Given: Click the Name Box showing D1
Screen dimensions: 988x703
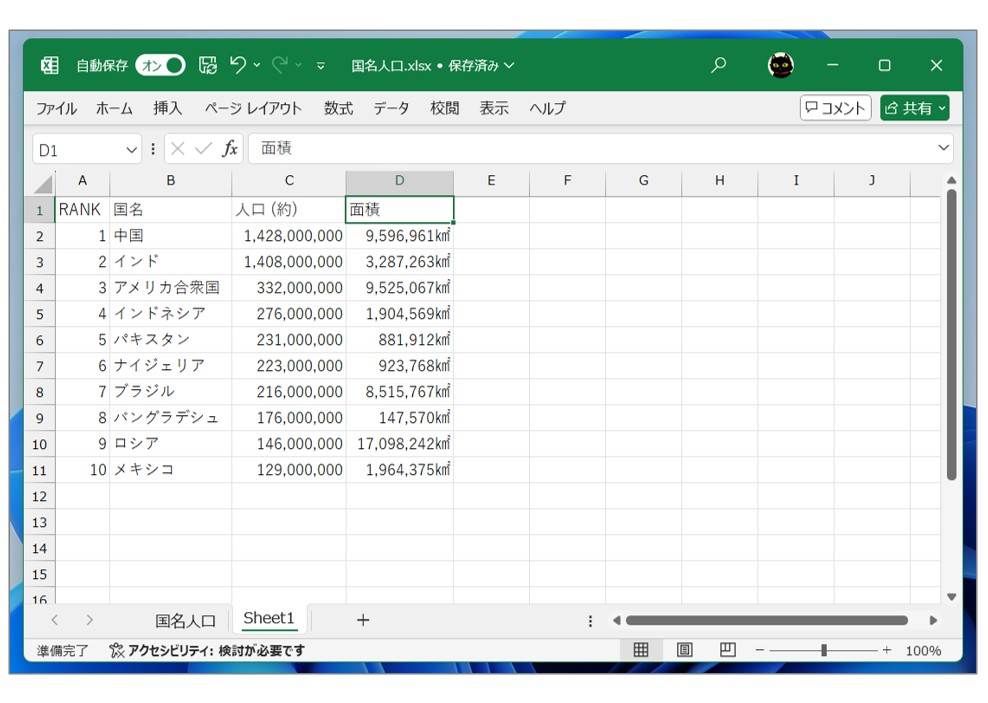Looking at the screenshot, I should [x=77, y=150].
